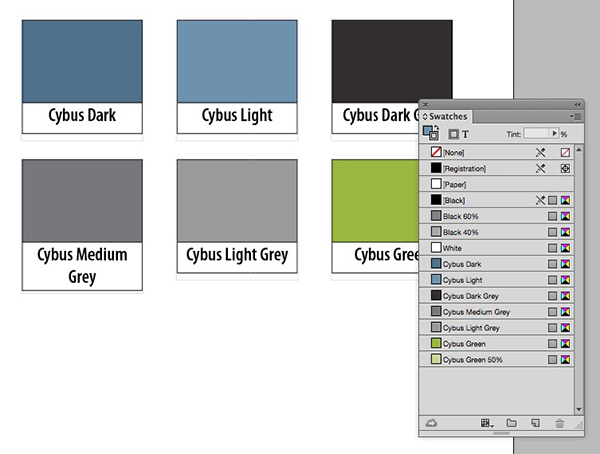Click the Cybus Light blue rectangle on page

point(237,62)
